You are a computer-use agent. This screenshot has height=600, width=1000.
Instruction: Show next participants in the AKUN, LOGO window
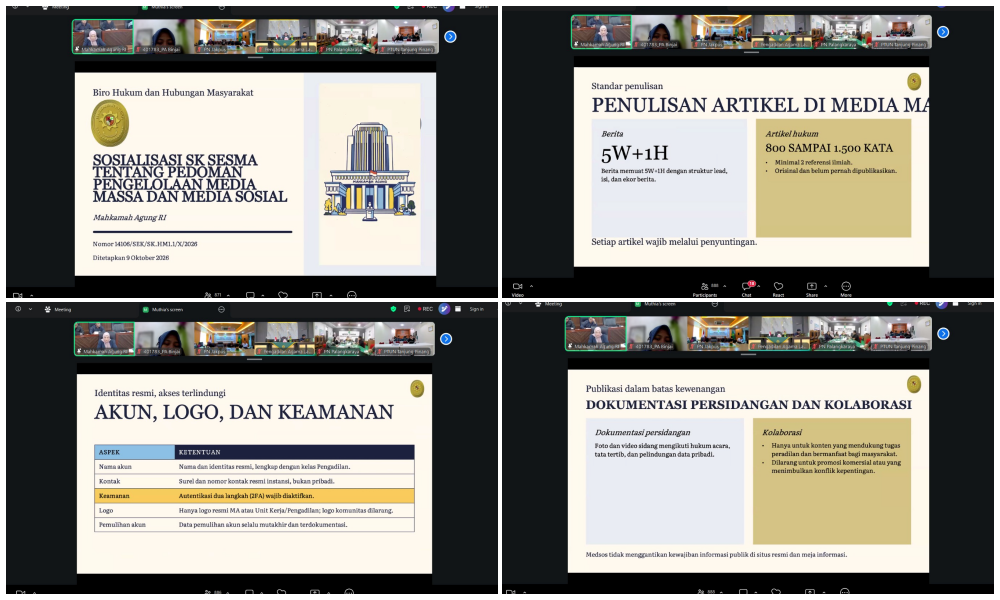pyautogui.click(x=446, y=339)
